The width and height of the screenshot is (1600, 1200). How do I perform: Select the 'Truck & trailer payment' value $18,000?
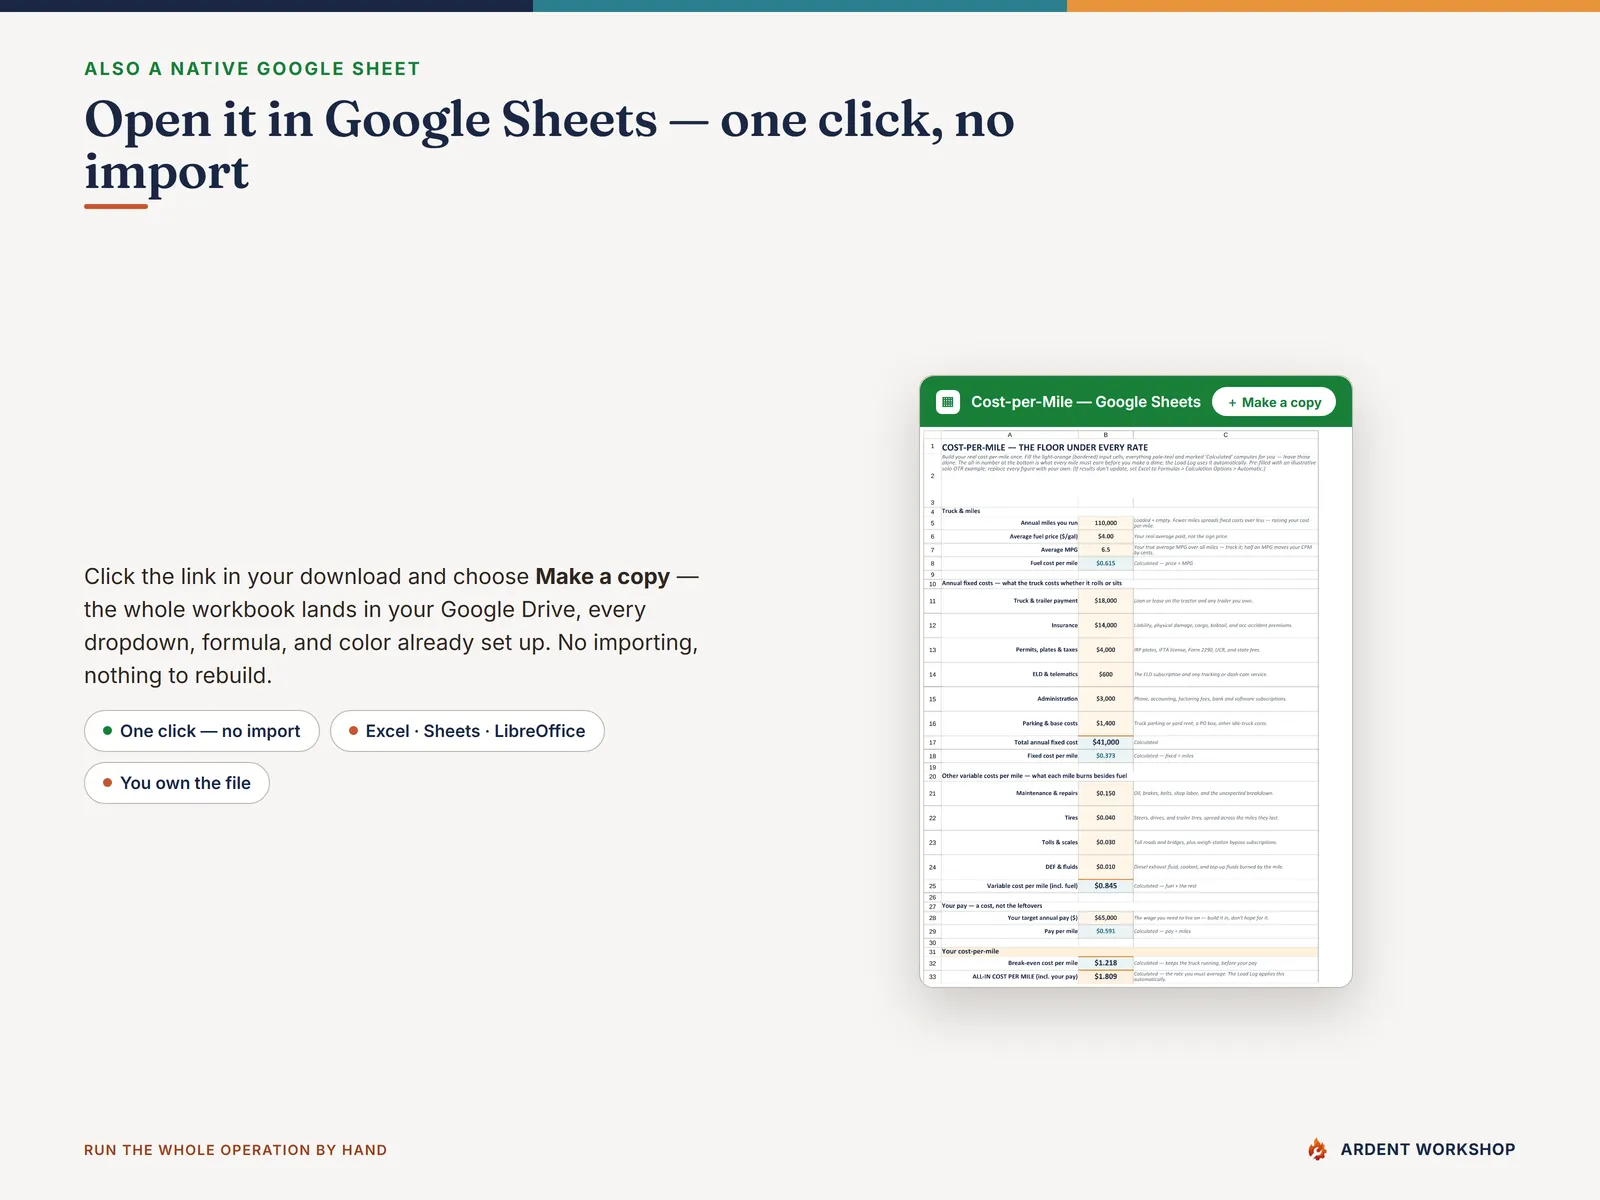(x=1105, y=601)
